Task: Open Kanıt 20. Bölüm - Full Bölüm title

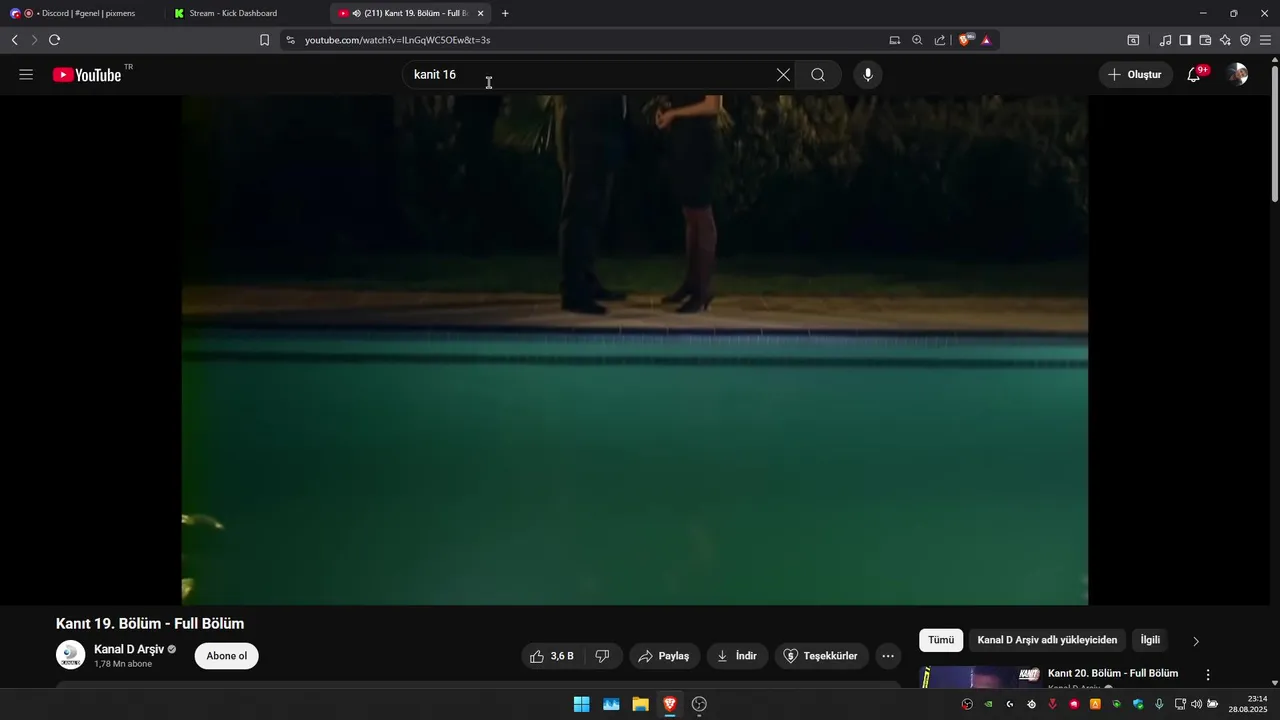Action: 1113,673
